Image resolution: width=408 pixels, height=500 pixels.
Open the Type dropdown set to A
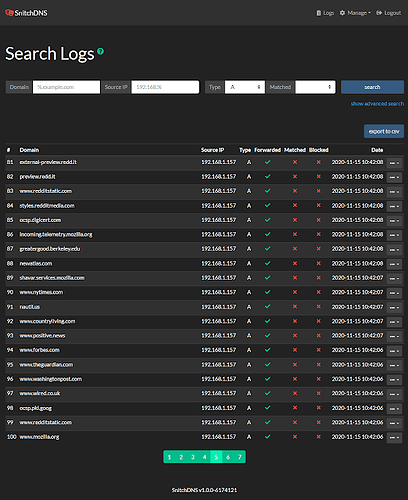click(245, 87)
